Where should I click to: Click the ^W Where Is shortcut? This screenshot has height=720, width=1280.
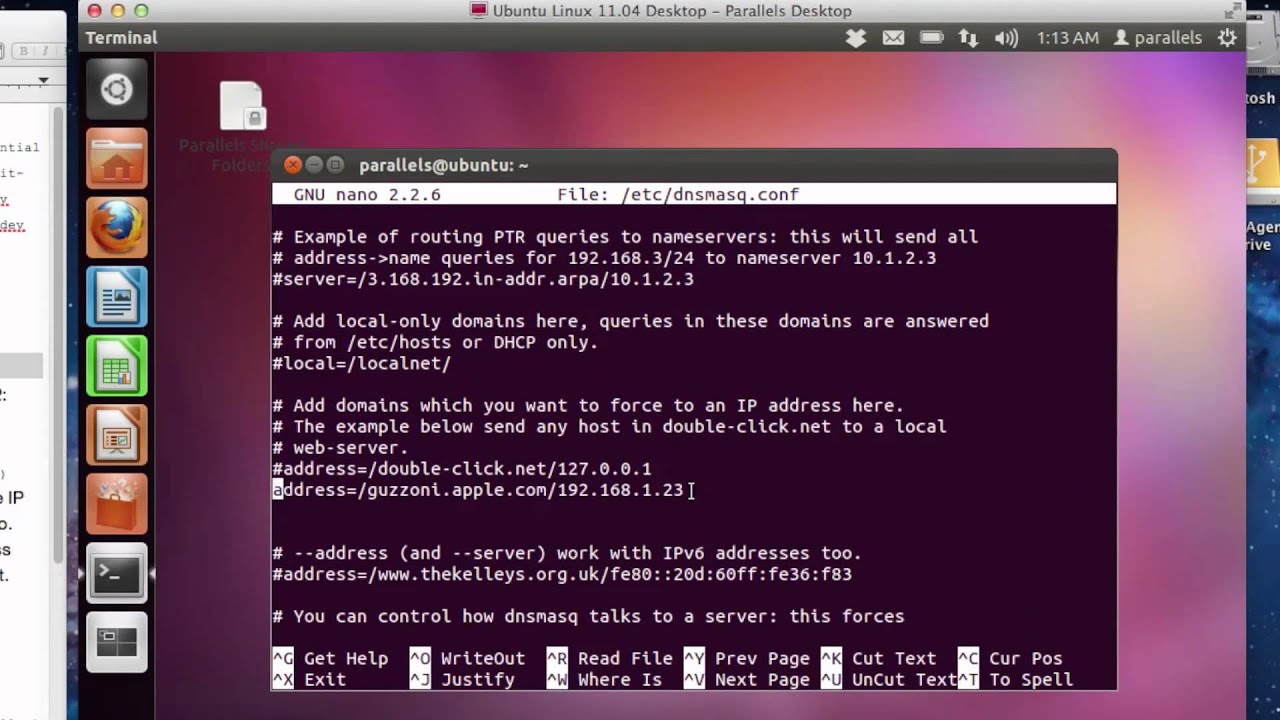tap(604, 679)
